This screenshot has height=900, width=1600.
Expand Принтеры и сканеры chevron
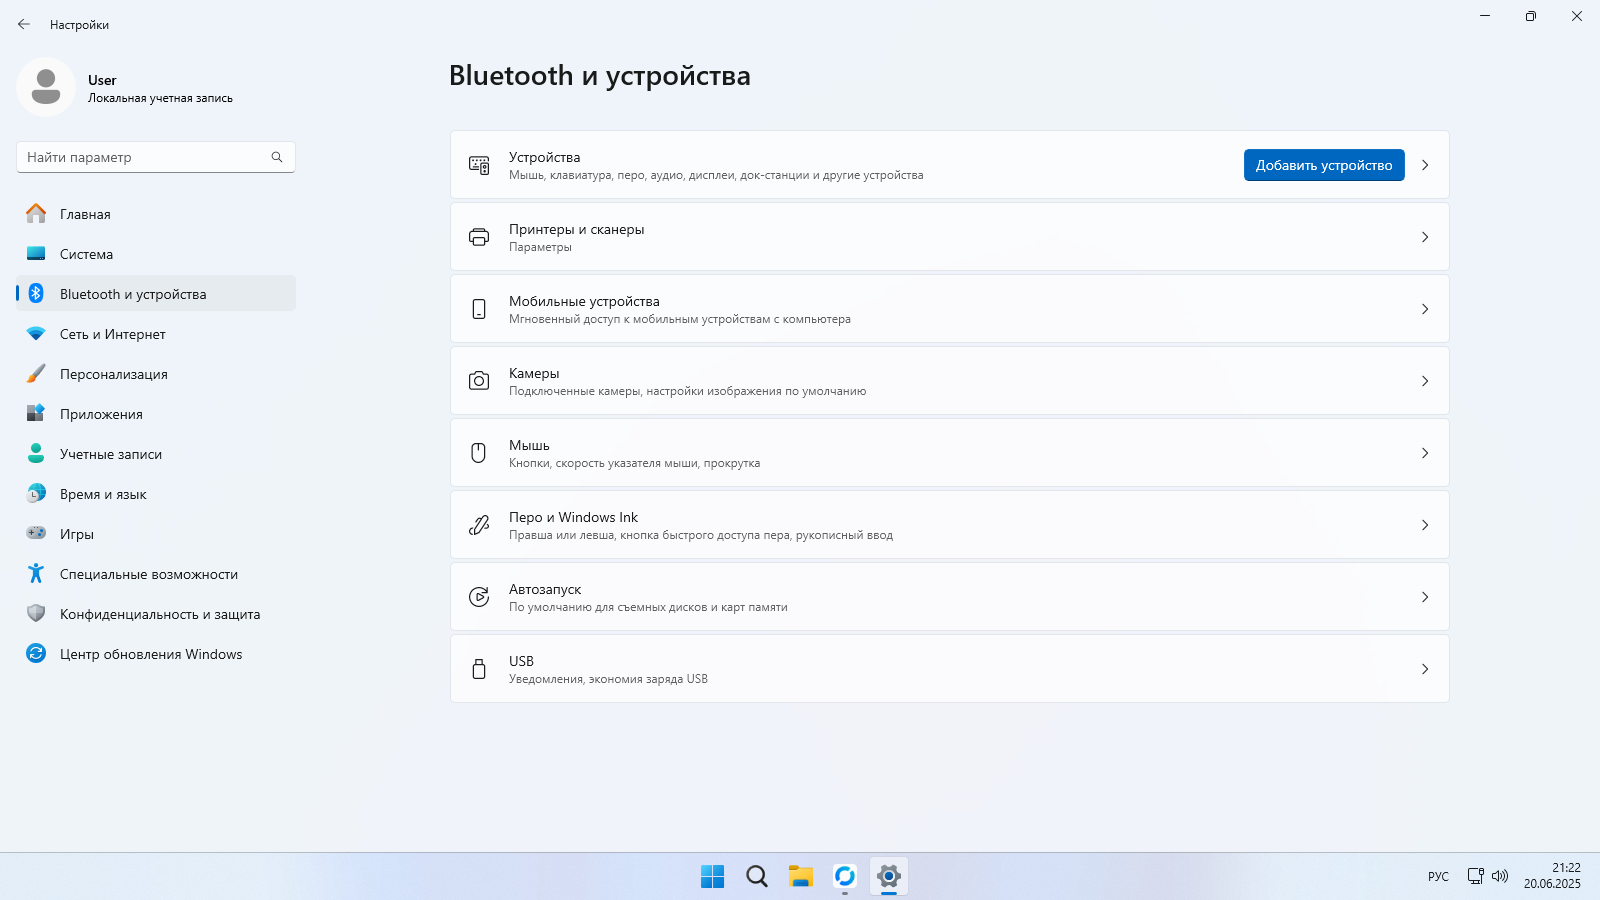coord(1425,237)
